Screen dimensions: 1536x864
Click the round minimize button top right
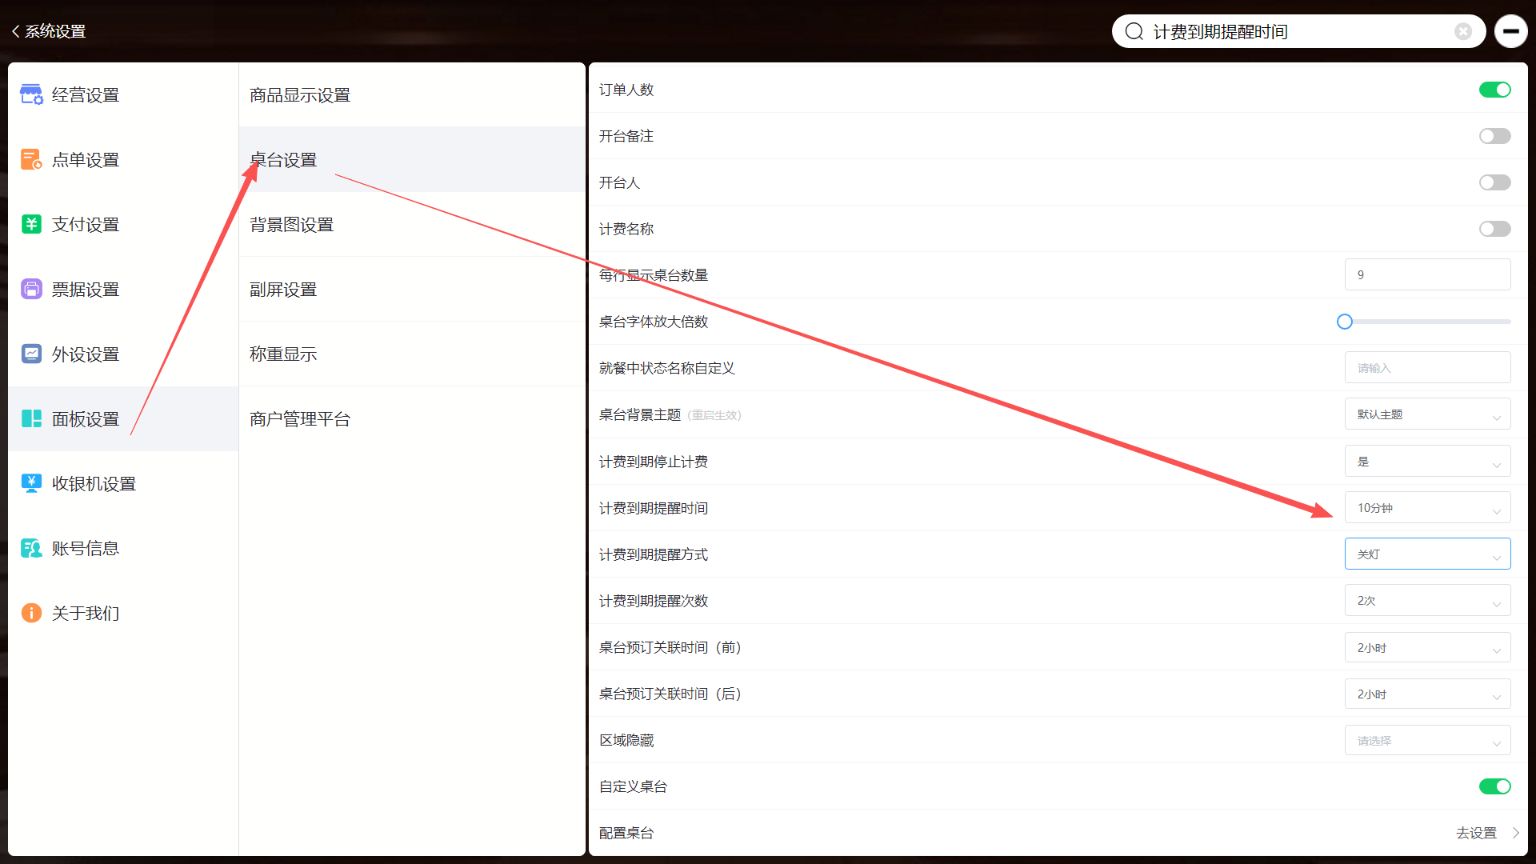pos(1511,32)
